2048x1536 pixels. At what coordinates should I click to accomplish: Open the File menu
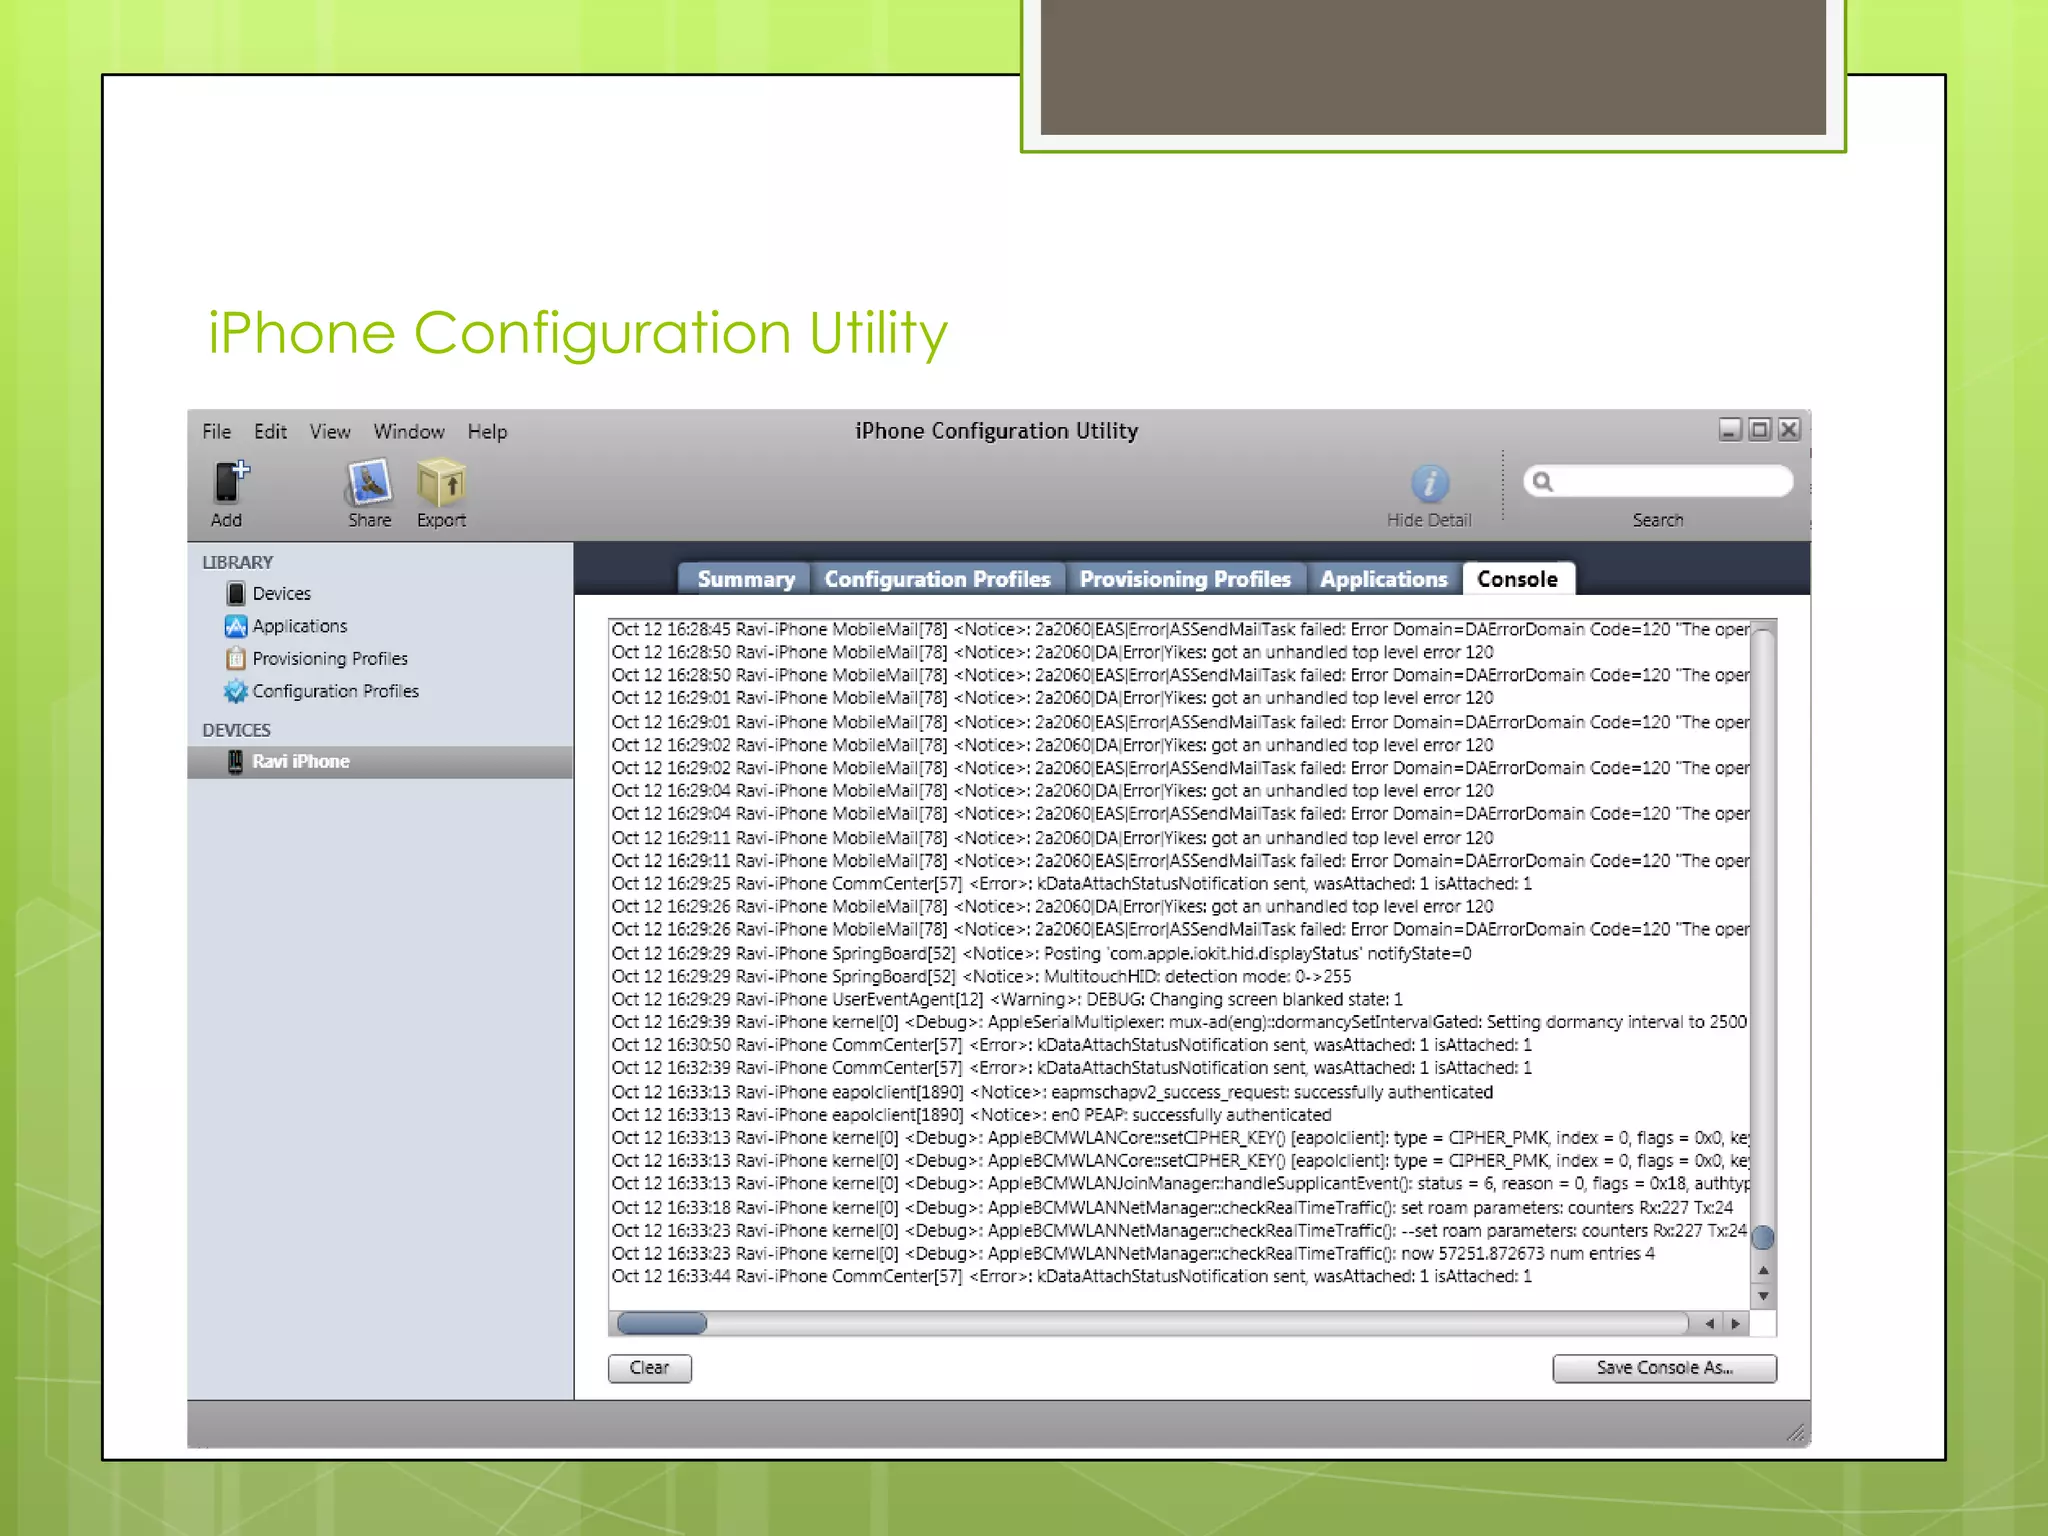pos(216,431)
